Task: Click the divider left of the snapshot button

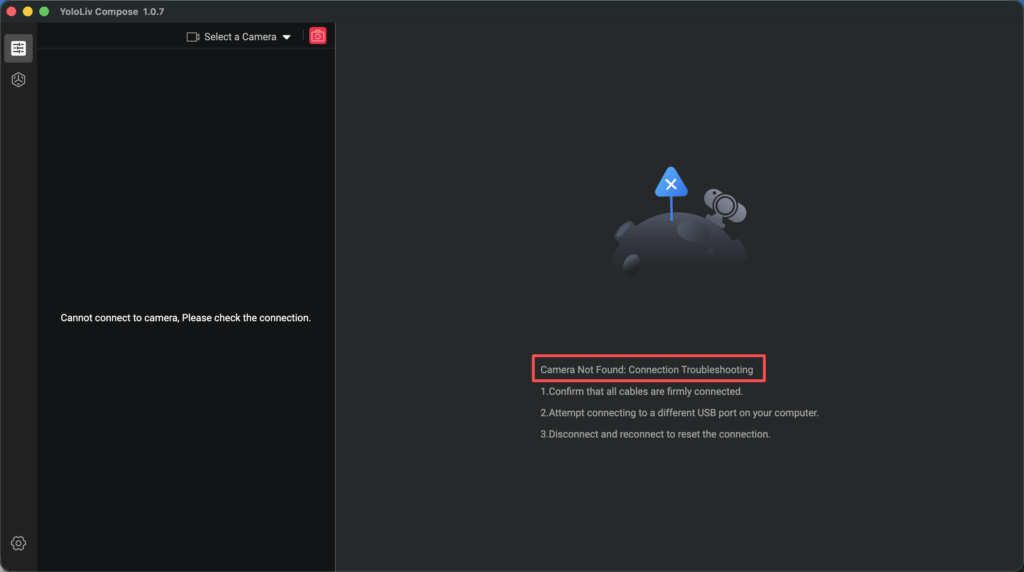Action: [x=303, y=37]
